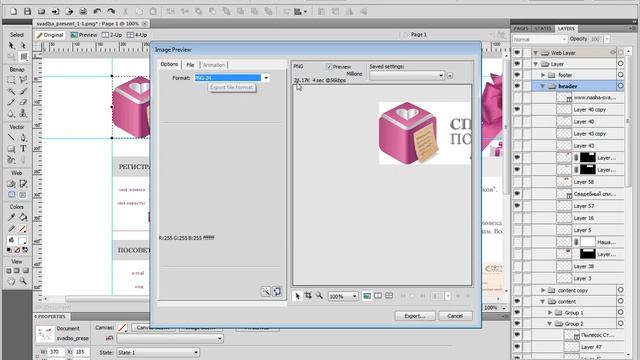Screen dimensions: 640x360
Task: Select the Hand tool in View section
Action: (11, 281)
